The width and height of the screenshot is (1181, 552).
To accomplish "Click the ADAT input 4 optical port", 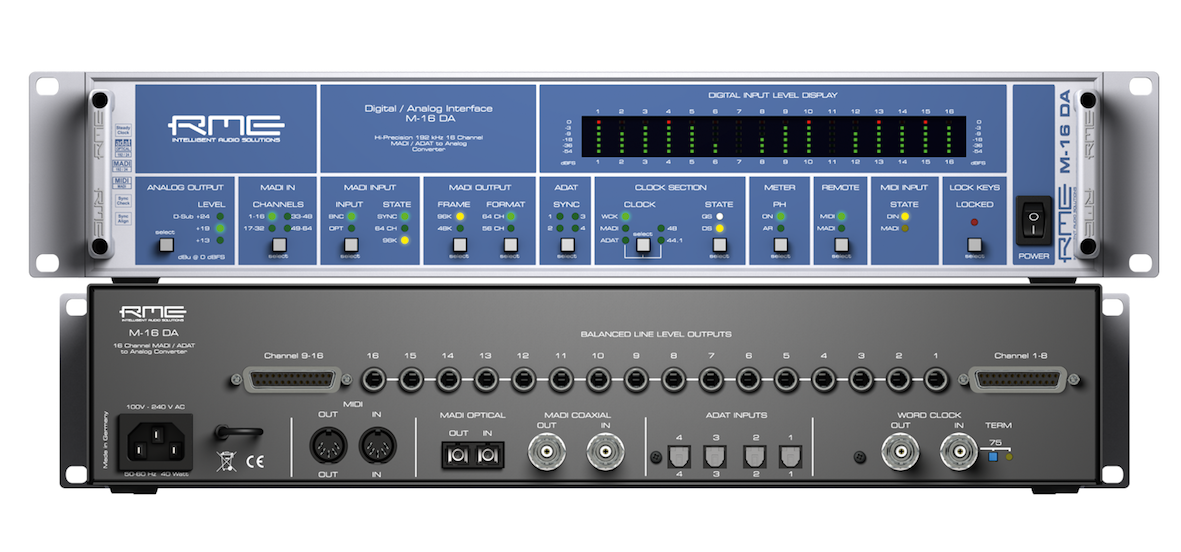I will point(679,456).
